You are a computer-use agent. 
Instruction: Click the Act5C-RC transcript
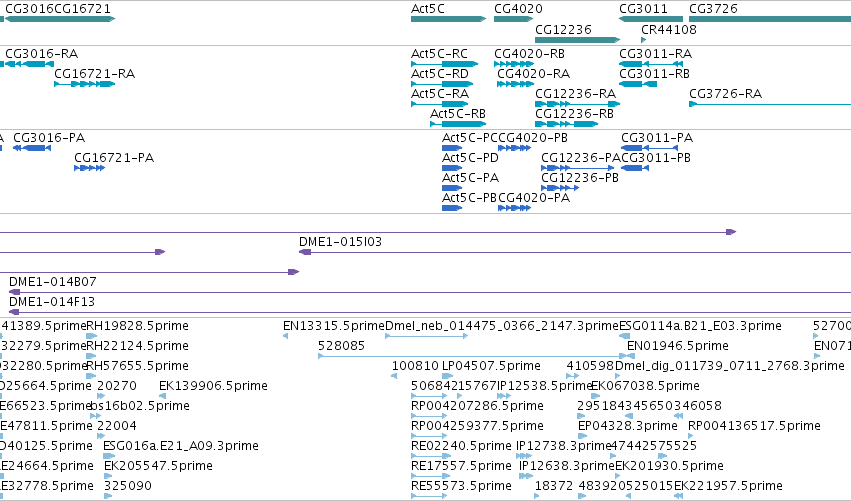[x=444, y=64]
